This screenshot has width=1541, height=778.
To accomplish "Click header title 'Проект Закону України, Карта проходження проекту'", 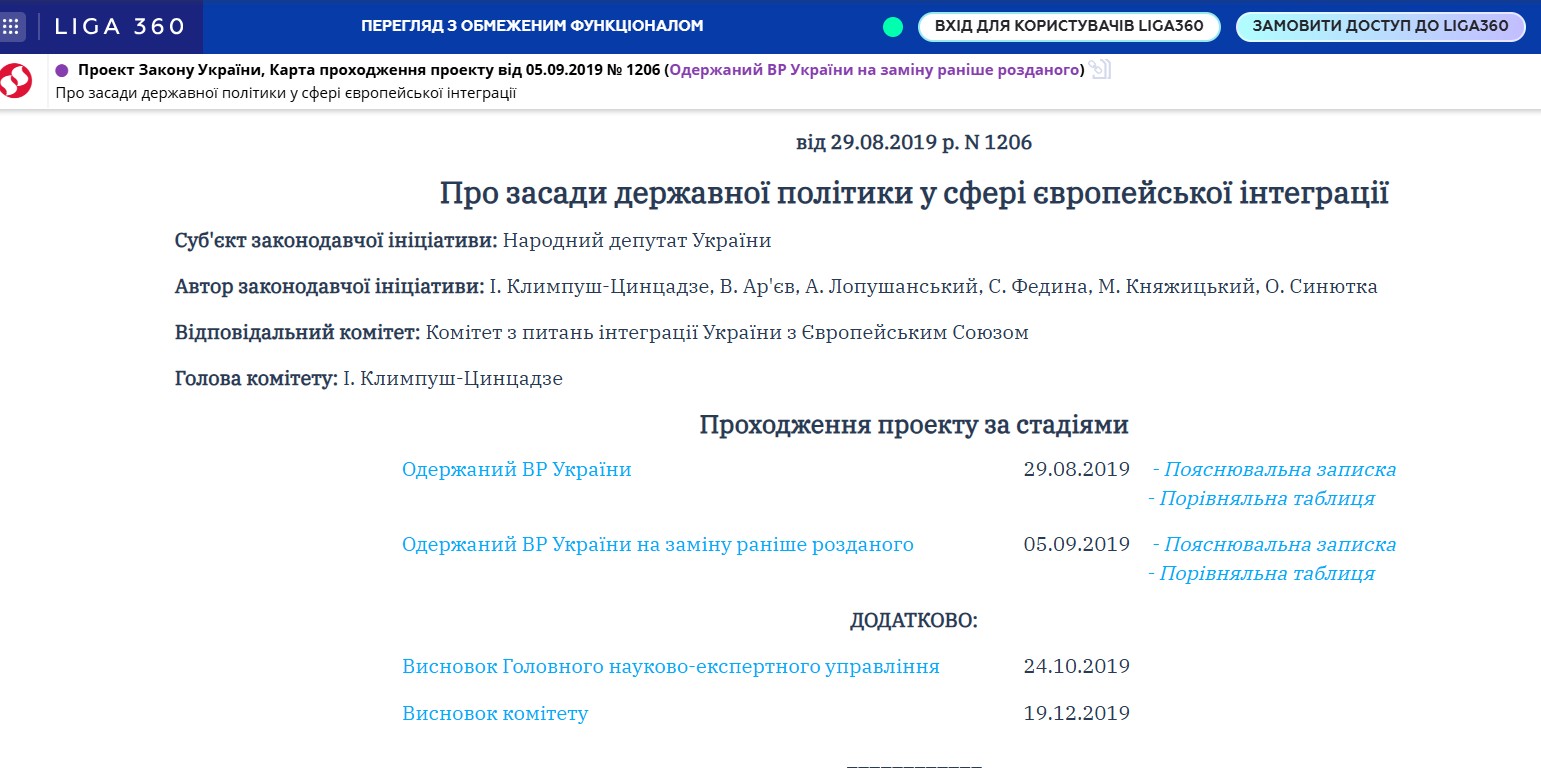I will coord(285,70).
